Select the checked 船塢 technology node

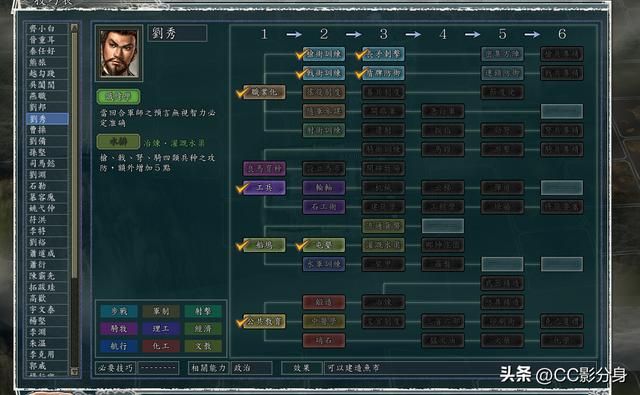tap(264, 245)
